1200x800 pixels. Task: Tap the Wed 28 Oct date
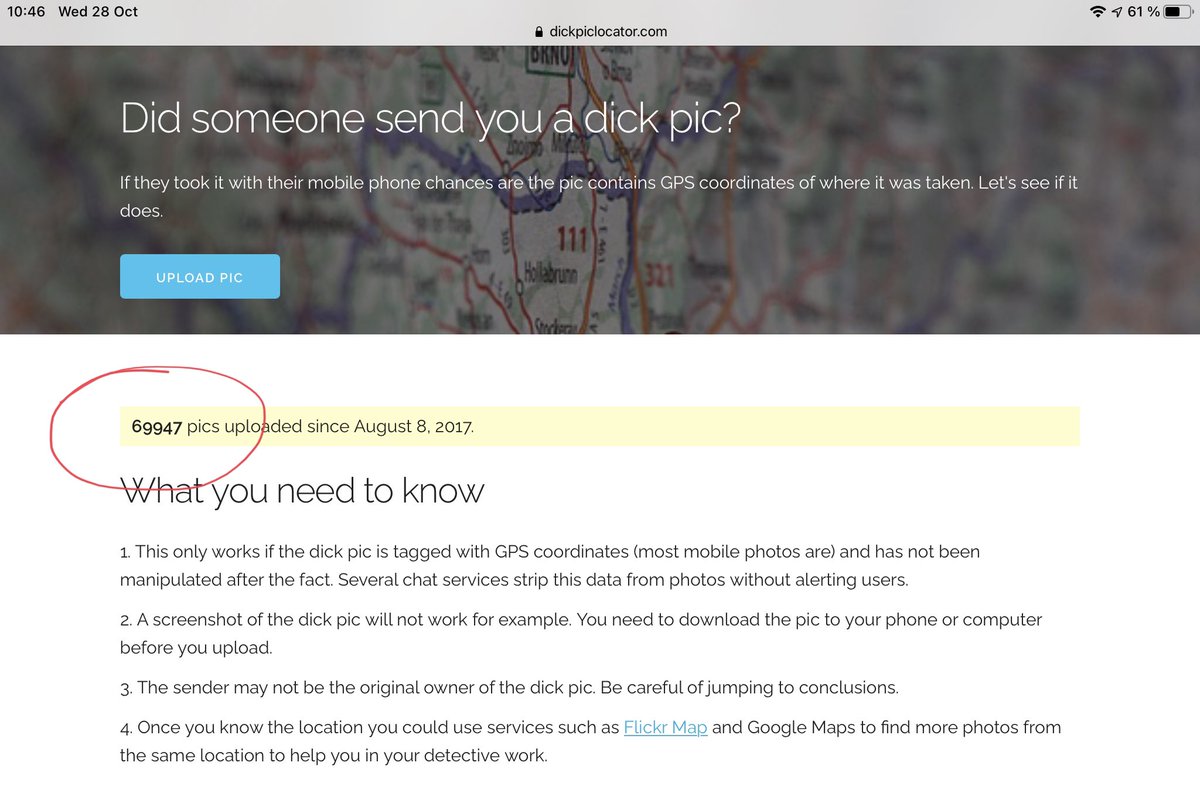pyautogui.click(x=98, y=12)
